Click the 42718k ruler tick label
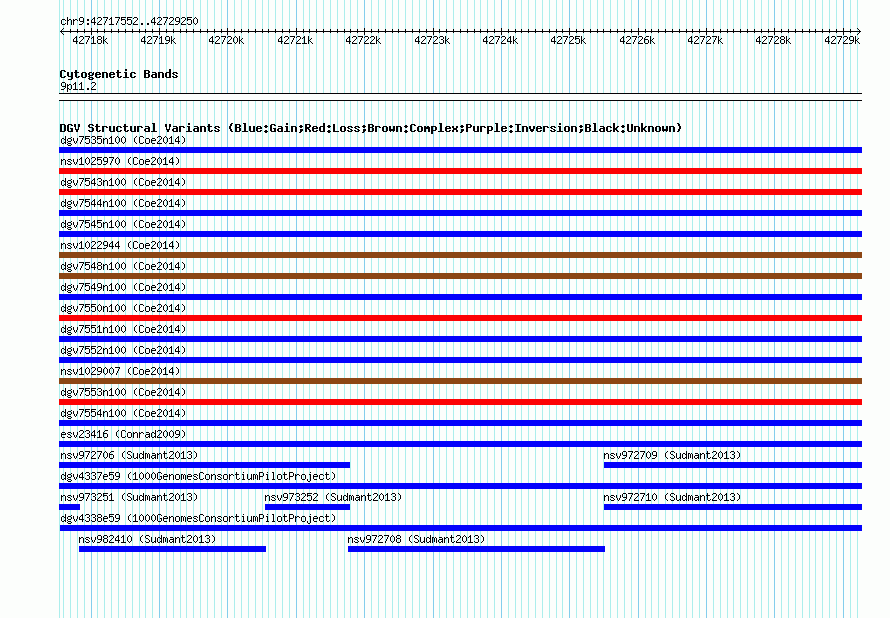The width and height of the screenshot is (890, 618). (x=90, y=40)
